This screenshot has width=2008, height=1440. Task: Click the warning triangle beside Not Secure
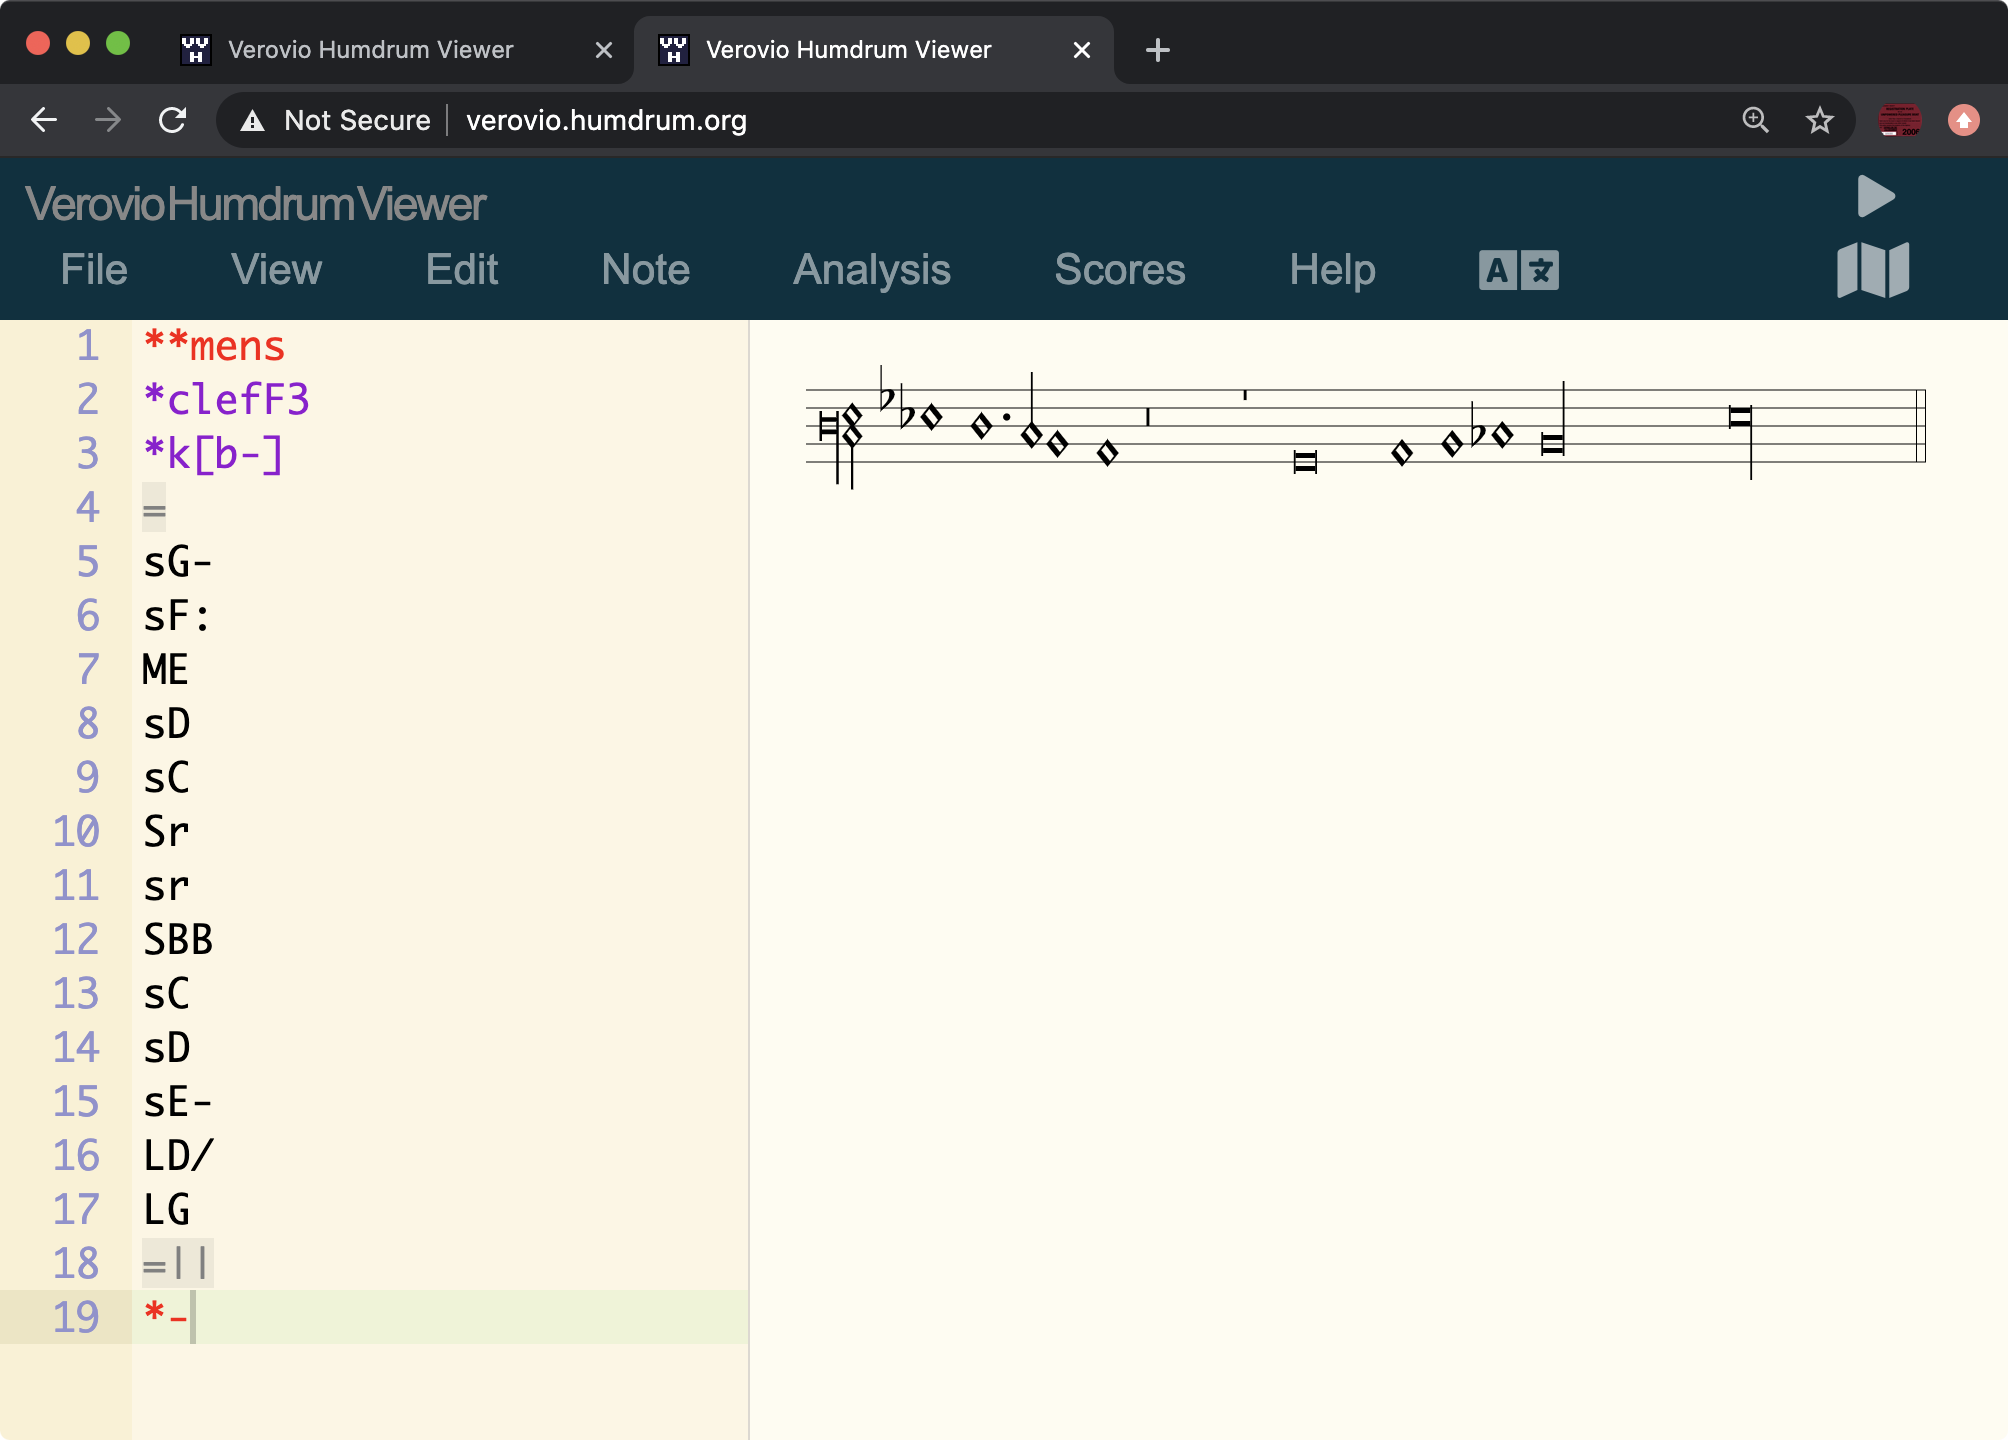pyautogui.click(x=252, y=120)
